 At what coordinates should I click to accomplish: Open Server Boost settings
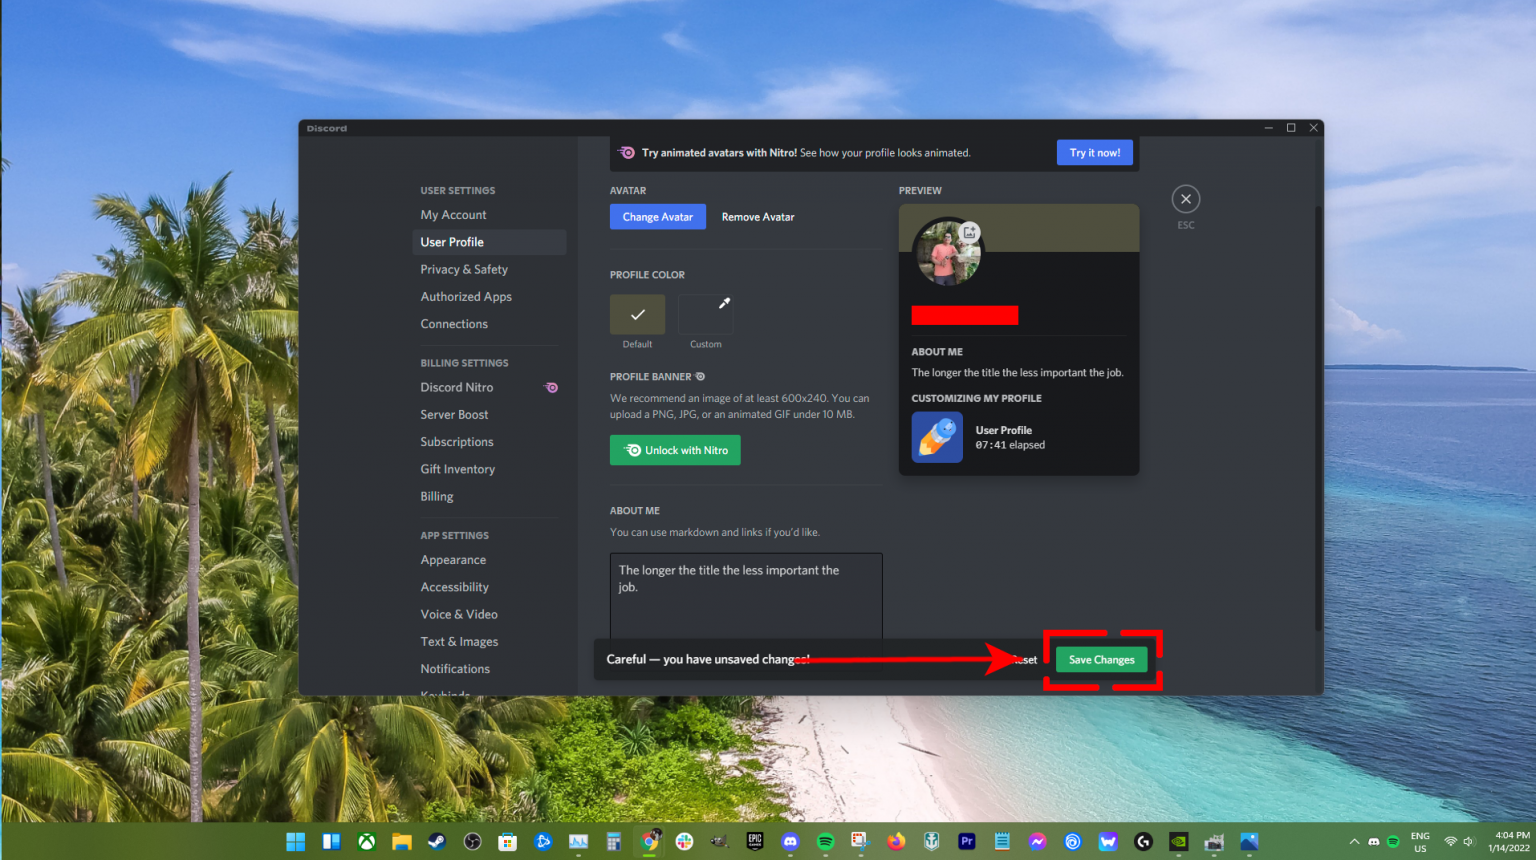489,415
